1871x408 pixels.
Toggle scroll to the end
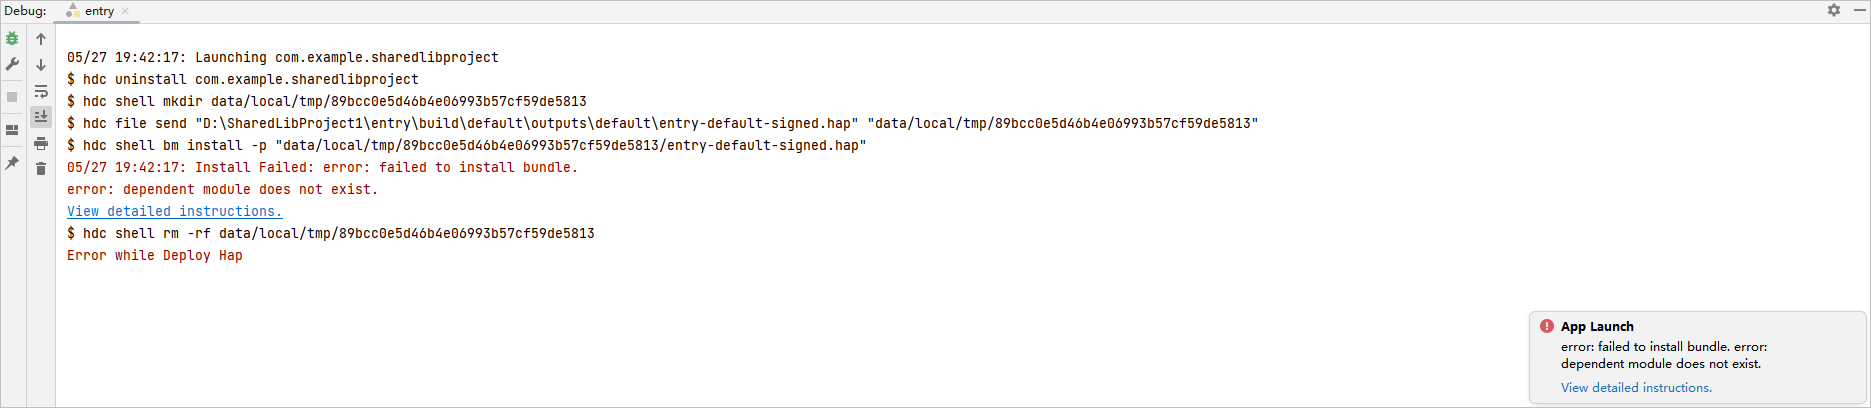[x=41, y=117]
